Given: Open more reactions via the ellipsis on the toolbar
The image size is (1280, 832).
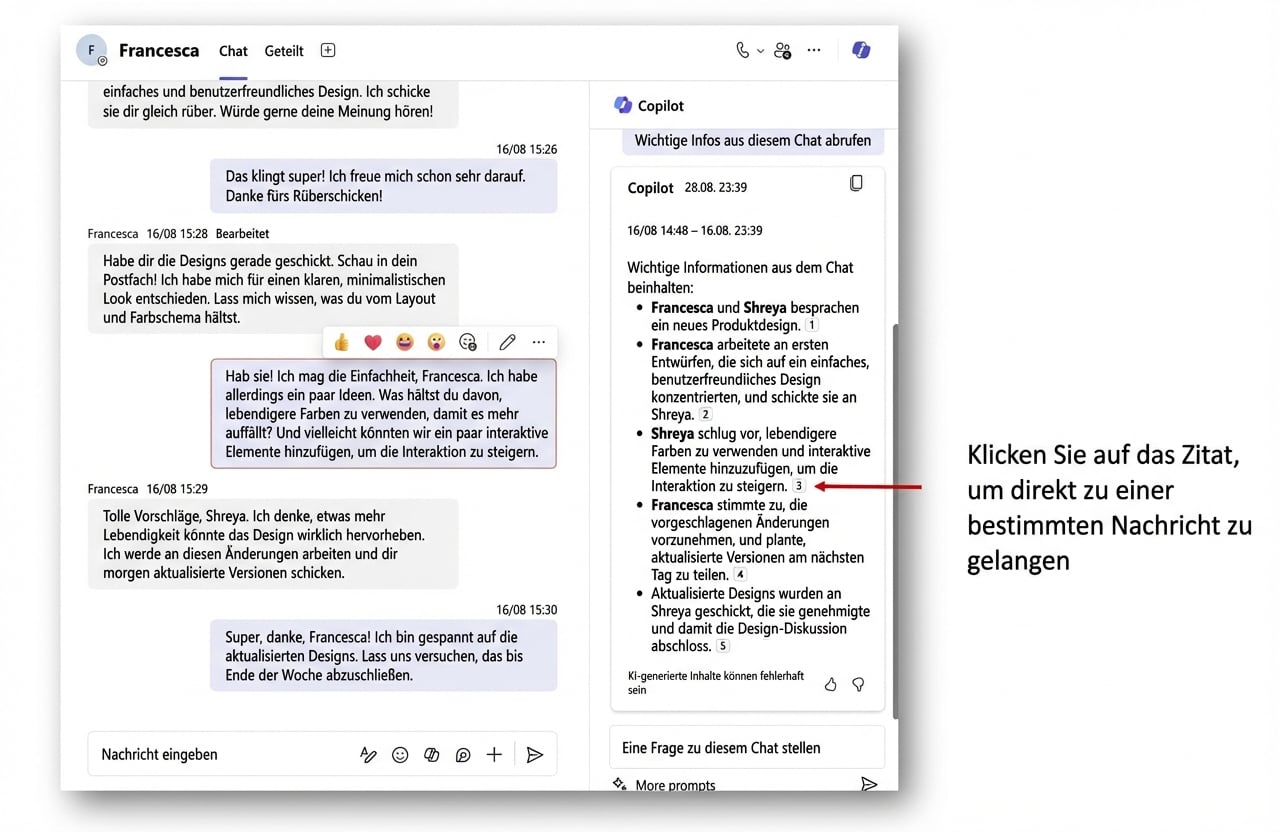Looking at the screenshot, I should point(538,341).
